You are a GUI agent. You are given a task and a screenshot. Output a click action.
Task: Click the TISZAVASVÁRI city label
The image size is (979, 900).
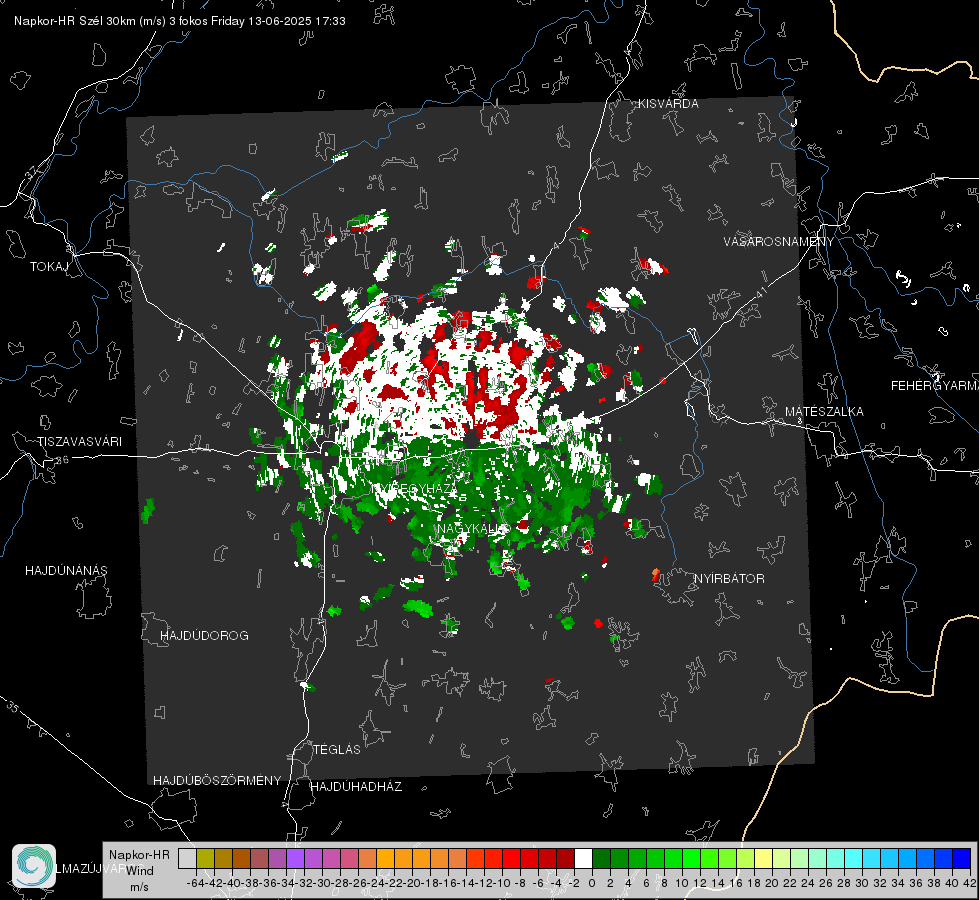coord(79,442)
